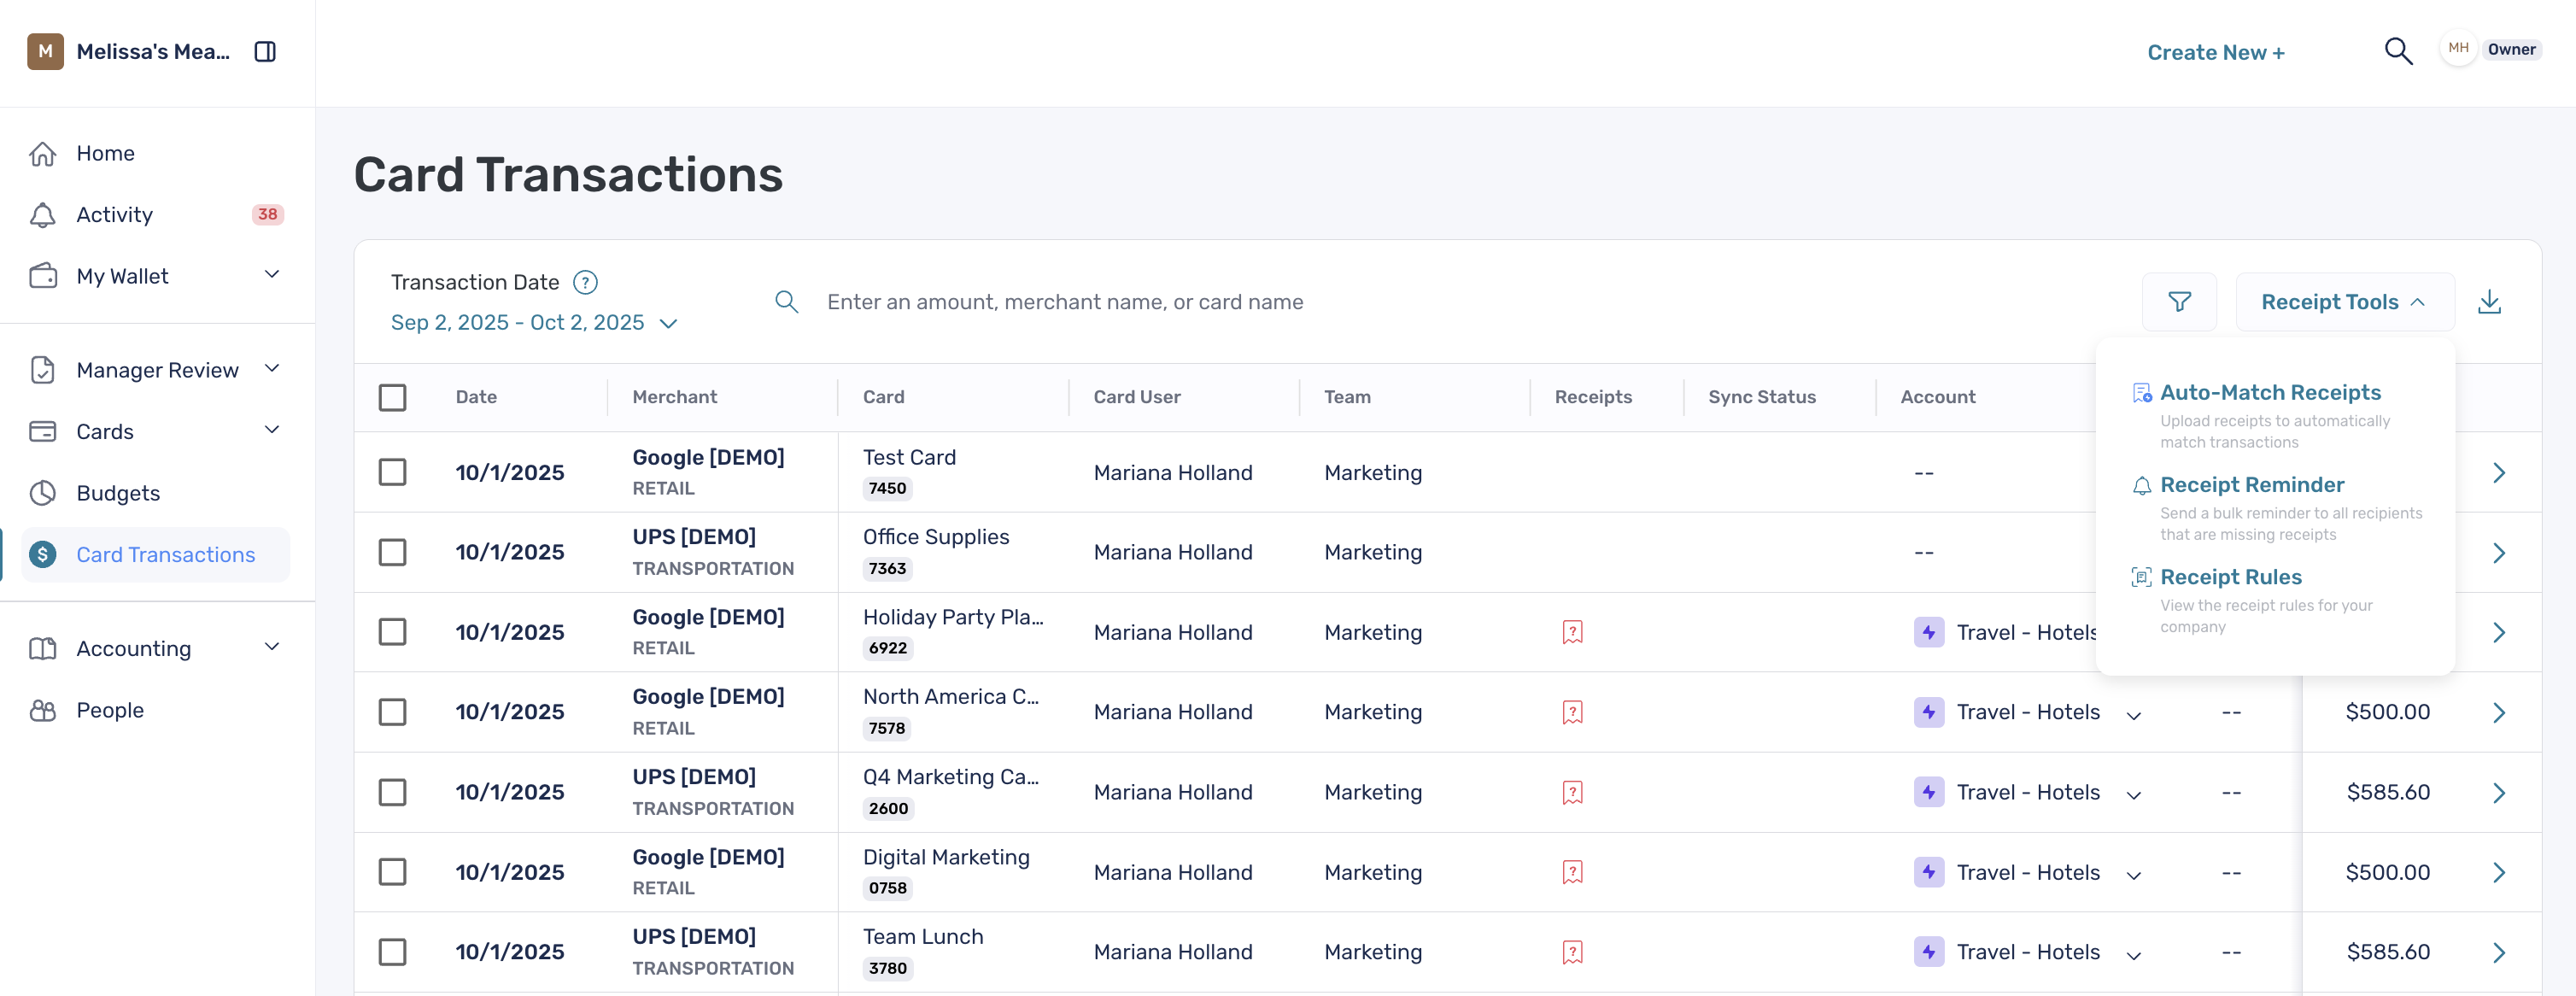Click the 38 Activity notification badge
Screen dimensions: 2576x996
[x=267, y=214]
